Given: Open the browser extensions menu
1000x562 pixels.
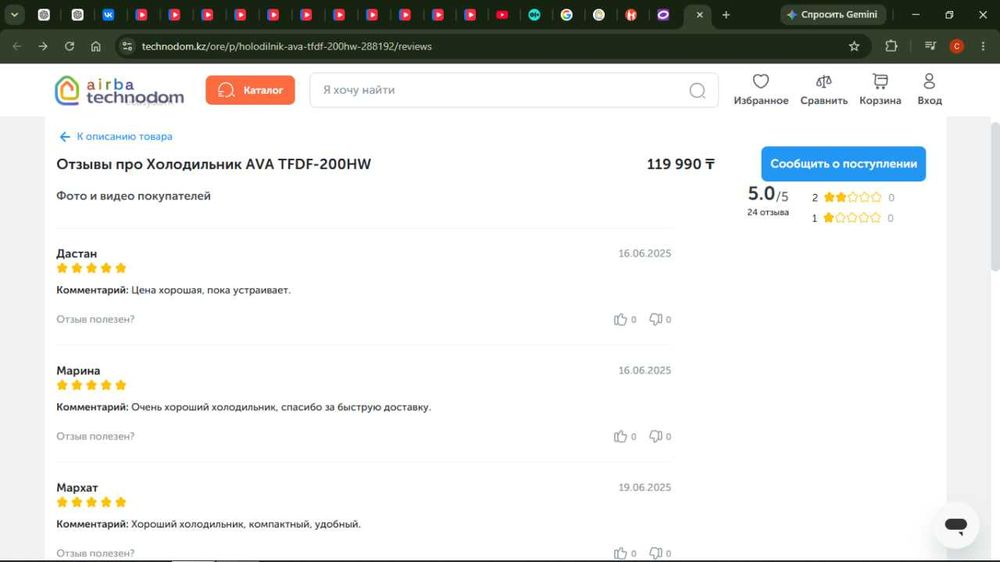Looking at the screenshot, I should pos(891,47).
